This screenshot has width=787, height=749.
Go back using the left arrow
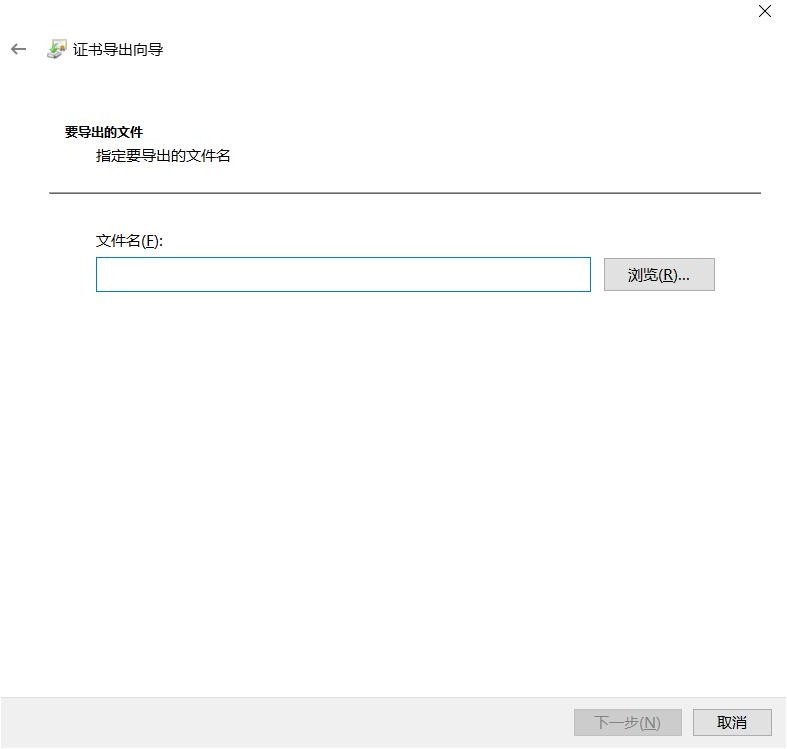point(19,49)
